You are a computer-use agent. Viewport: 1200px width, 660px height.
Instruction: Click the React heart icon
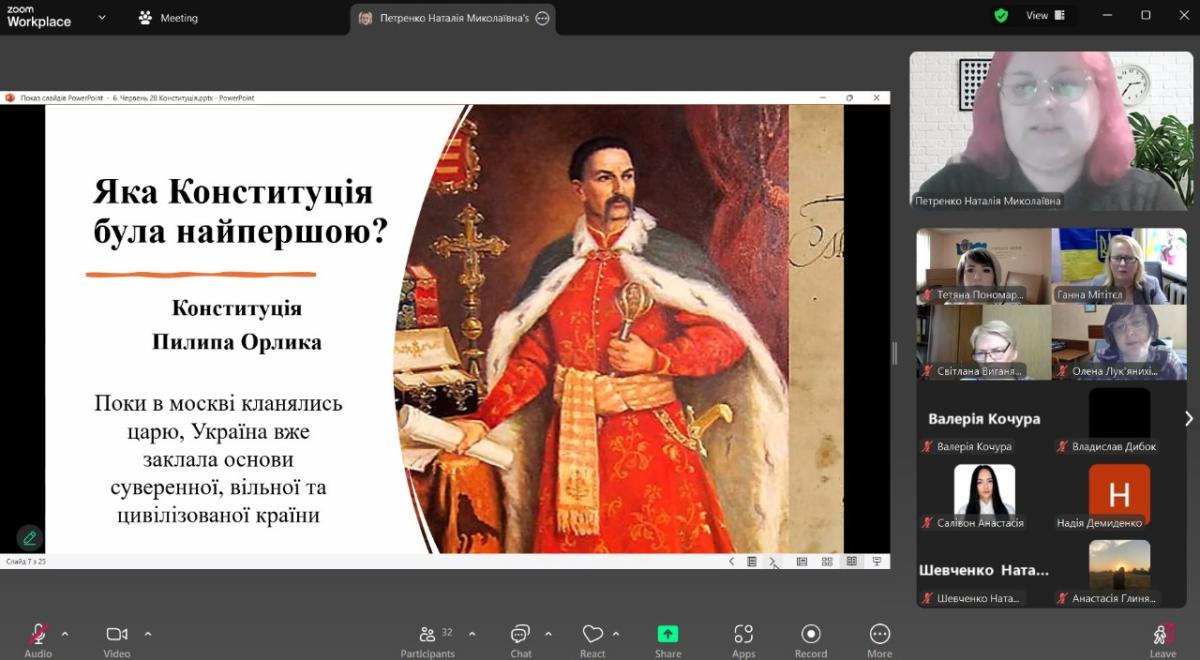(x=592, y=635)
